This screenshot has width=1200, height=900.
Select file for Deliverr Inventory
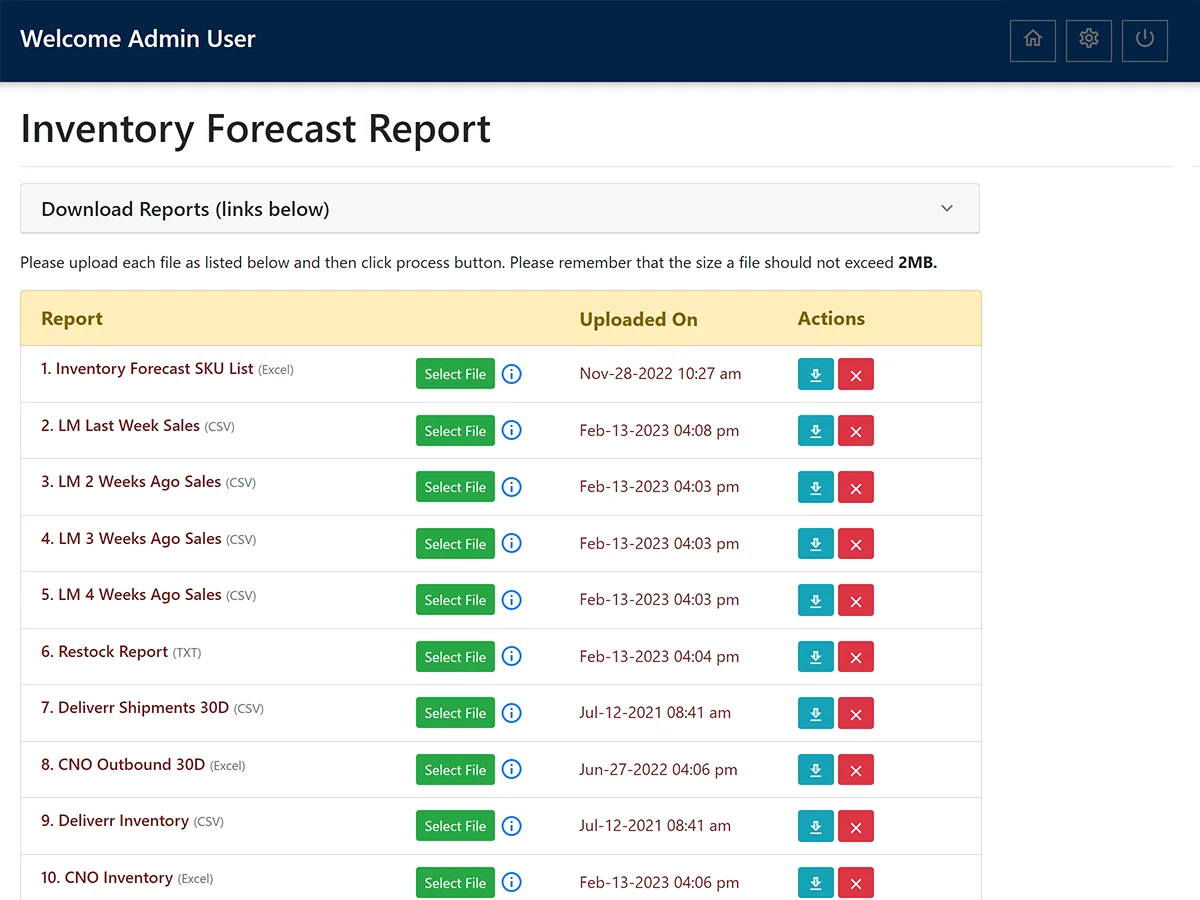tap(455, 826)
